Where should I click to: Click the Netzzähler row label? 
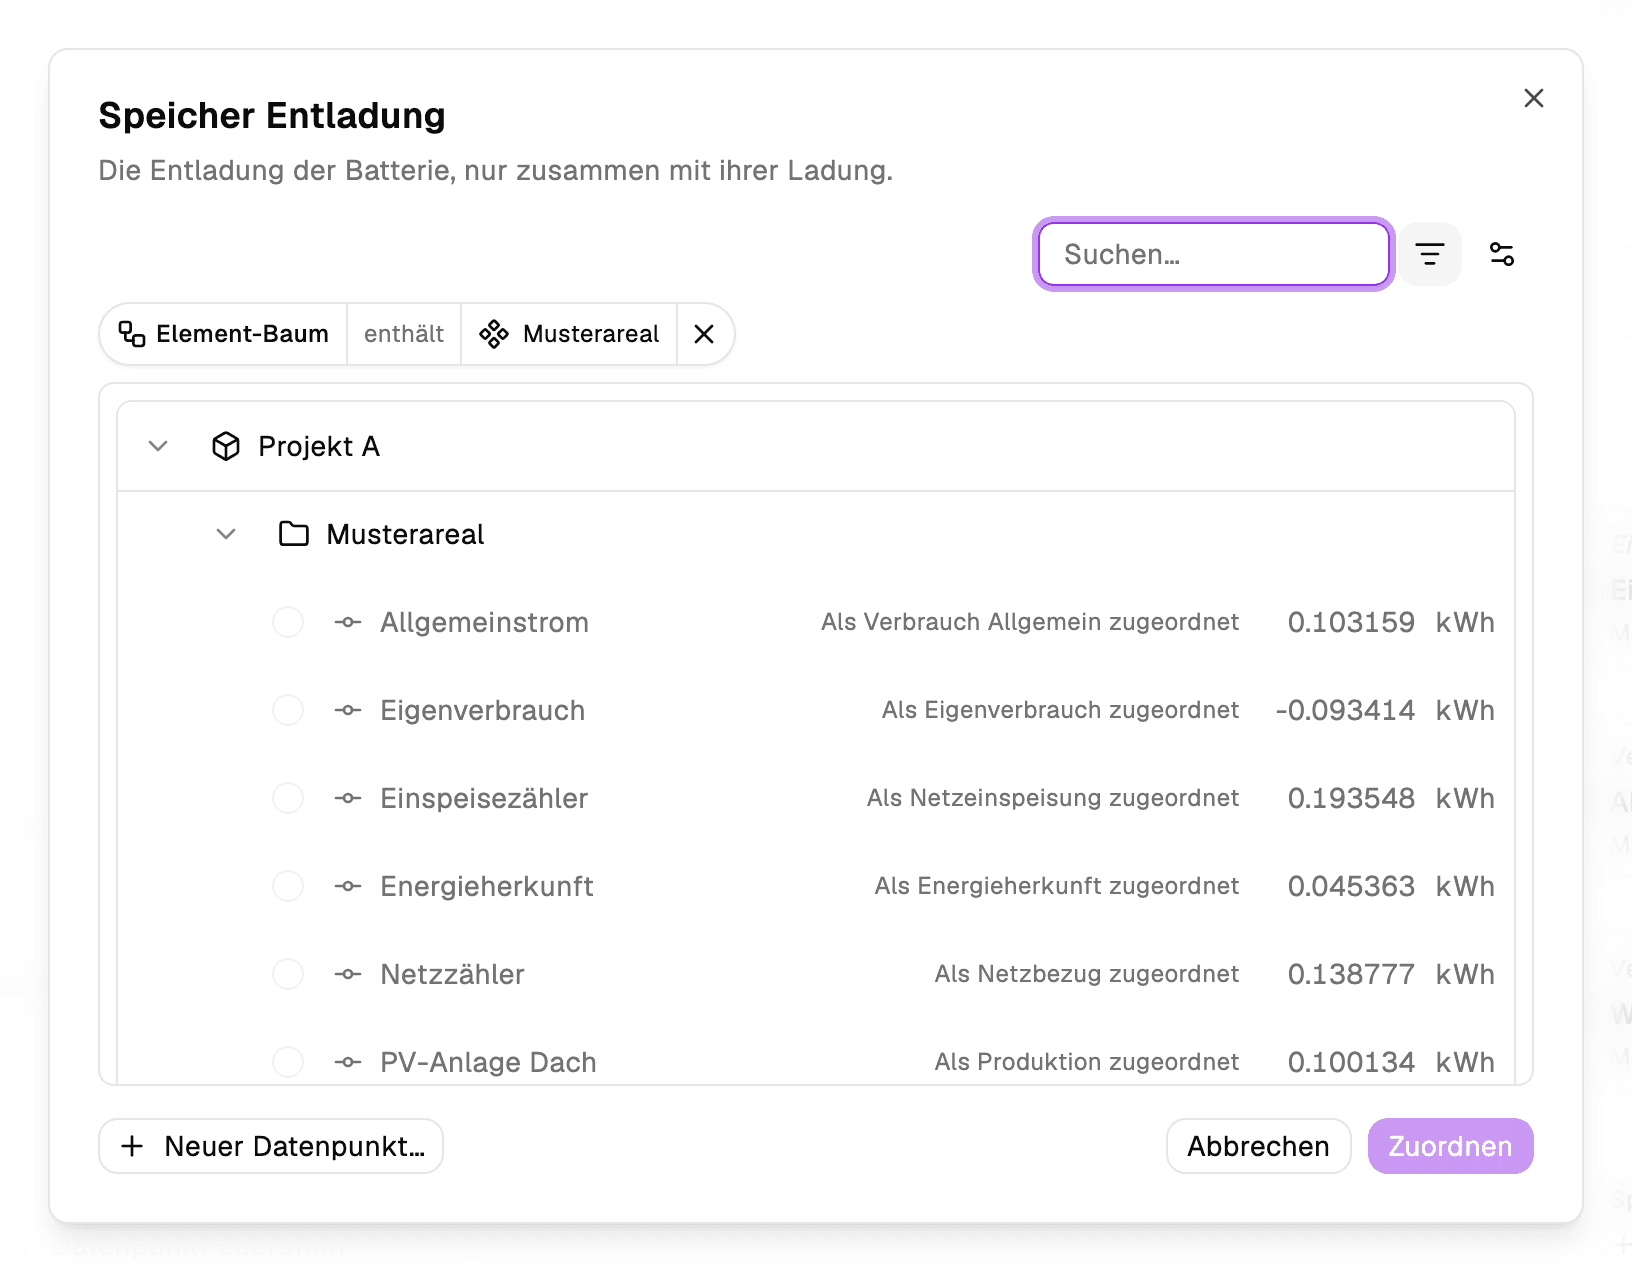point(452,974)
